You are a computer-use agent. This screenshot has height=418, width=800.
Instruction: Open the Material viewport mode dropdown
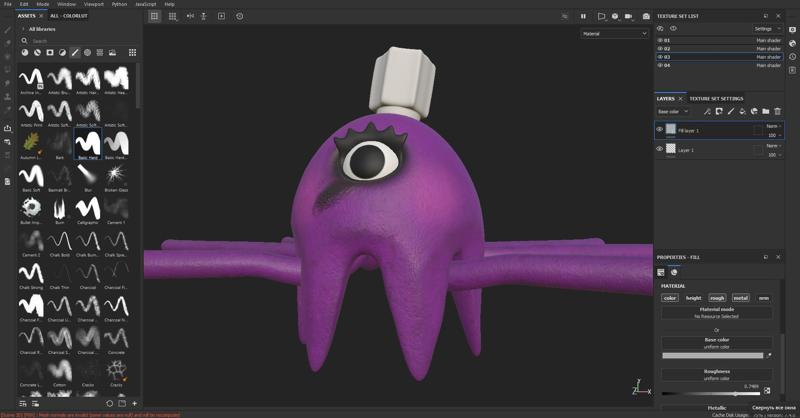click(x=614, y=33)
